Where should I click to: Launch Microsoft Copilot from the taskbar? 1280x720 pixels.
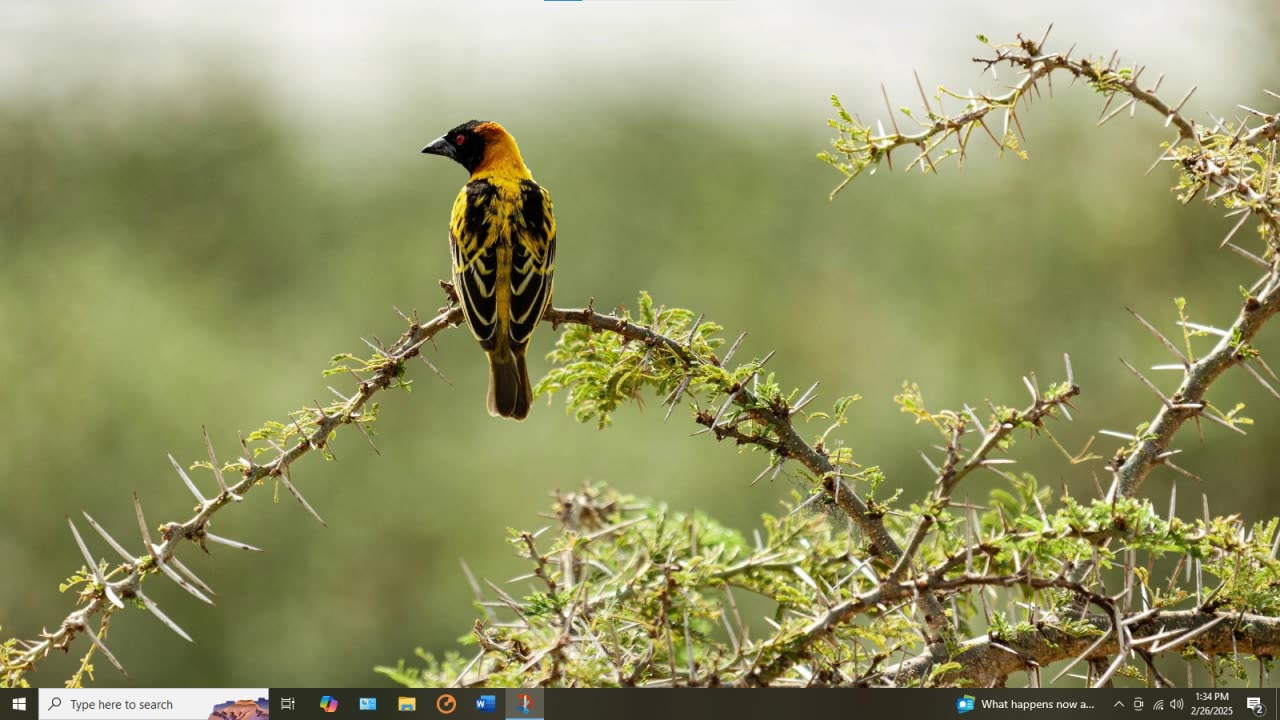[x=328, y=704]
